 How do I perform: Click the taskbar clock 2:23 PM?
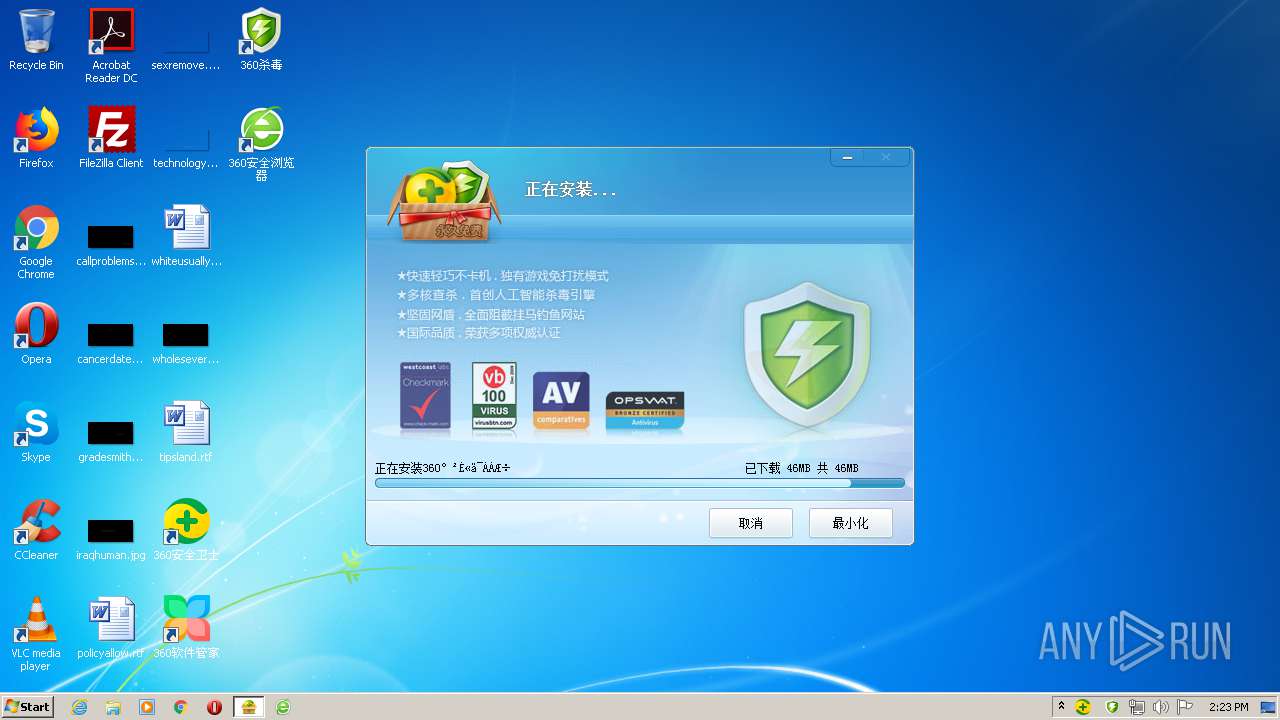[1228, 707]
